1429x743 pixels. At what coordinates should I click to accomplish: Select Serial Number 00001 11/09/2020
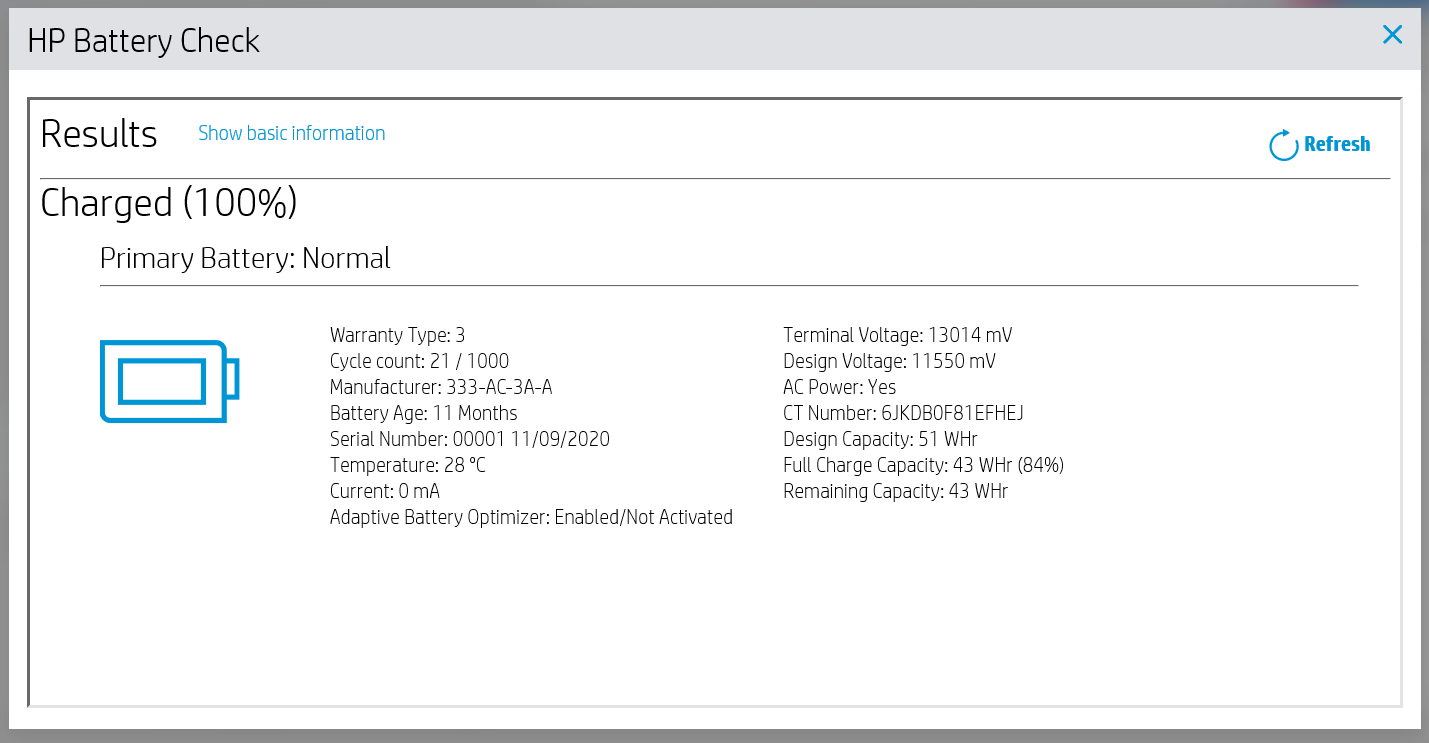(470, 439)
